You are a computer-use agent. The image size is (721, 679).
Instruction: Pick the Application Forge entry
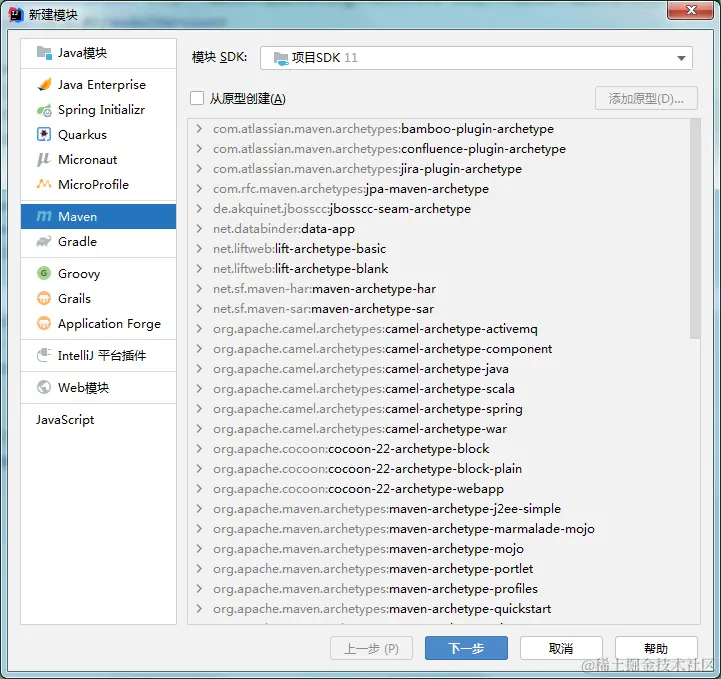(98, 323)
